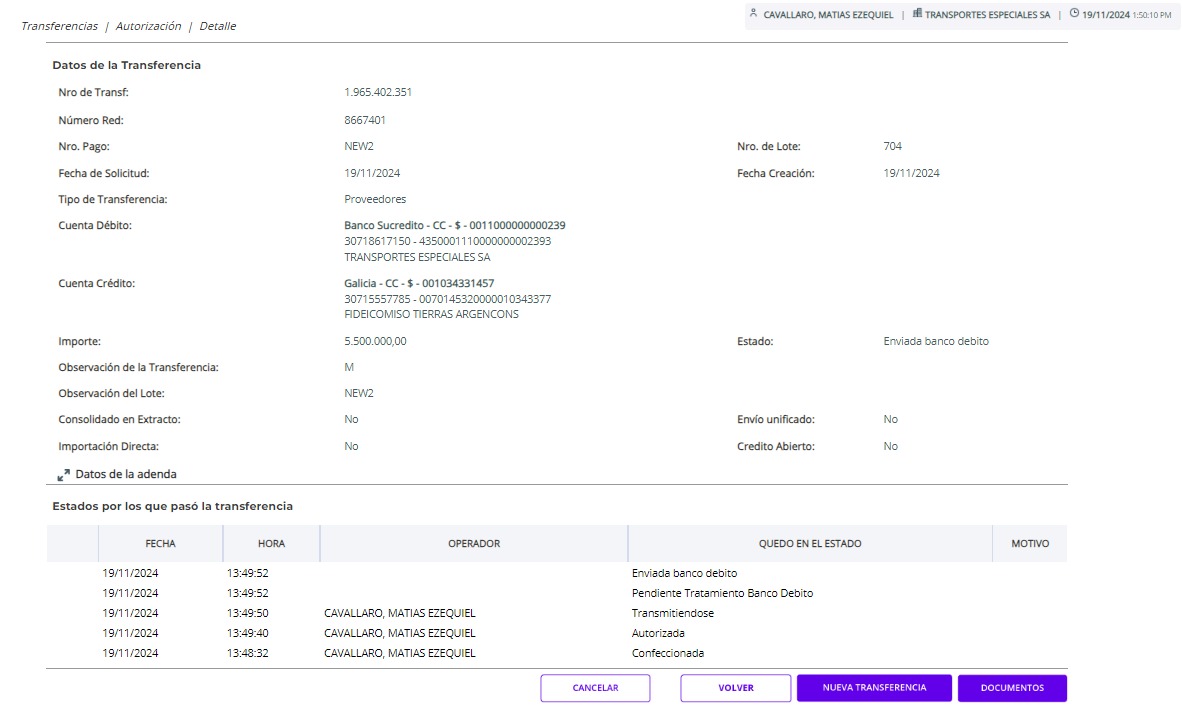The height and width of the screenshot is (706, 1182).
Task: Click the CANCELAR button
Action: [x=595, y=688]
